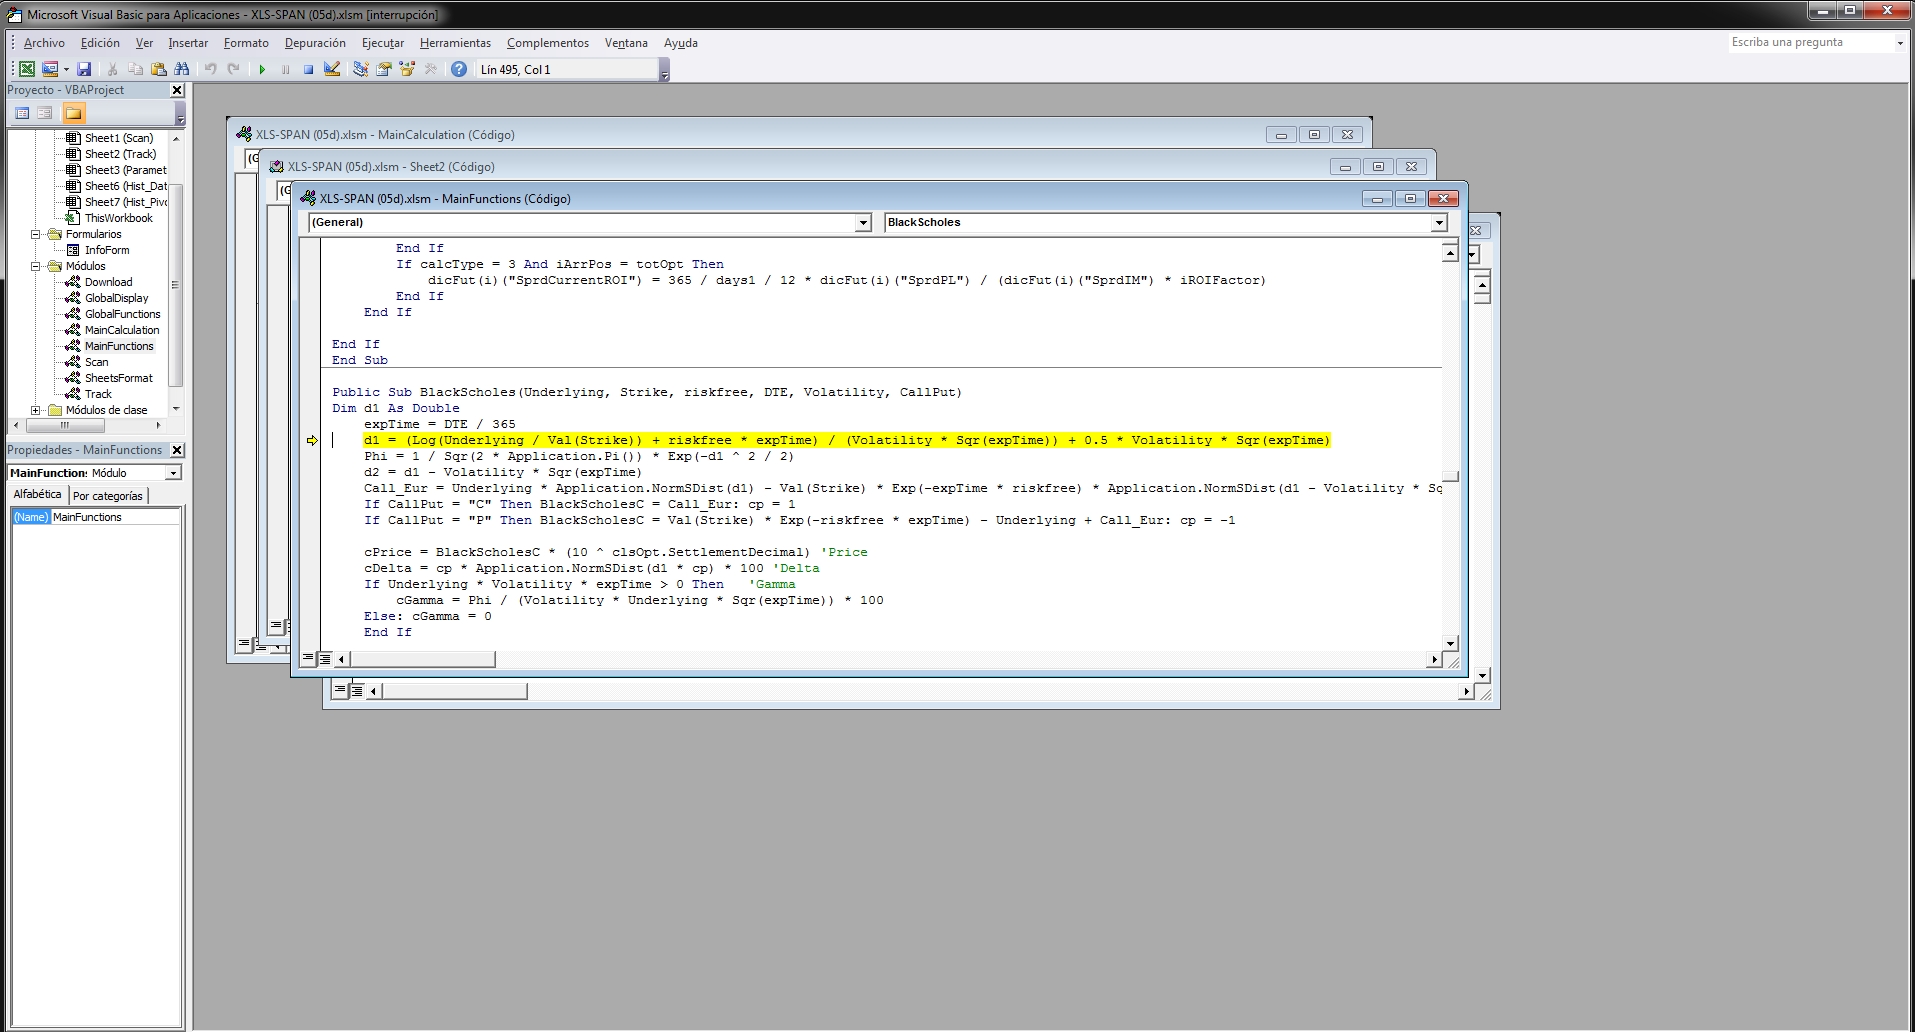The height and width of the screenshot is (1032, 1915).
Task: Open the Insert object dropdown arrow
Action: point(66,69)
